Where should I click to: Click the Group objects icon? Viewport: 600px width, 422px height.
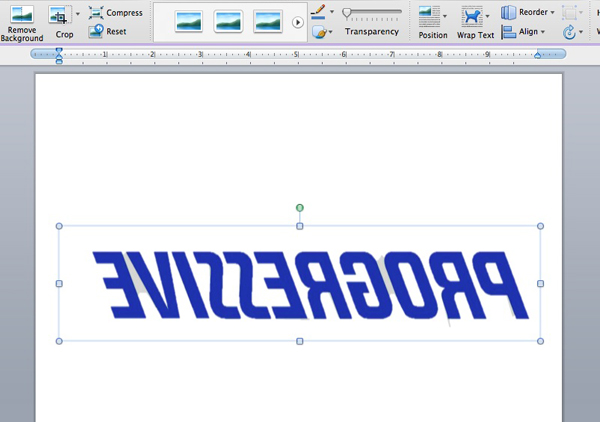569,13
